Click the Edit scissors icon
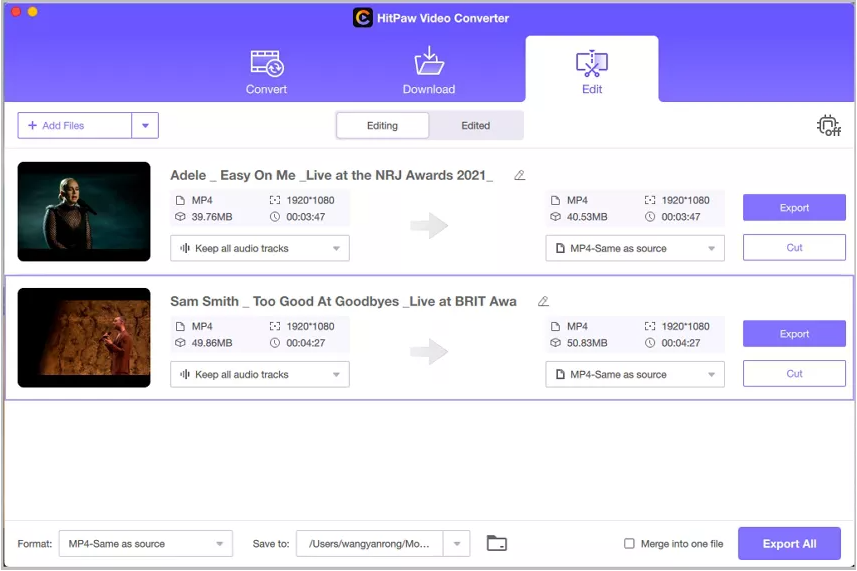The height and width of the screenshot is (571, 857). (x=592, y=63)
